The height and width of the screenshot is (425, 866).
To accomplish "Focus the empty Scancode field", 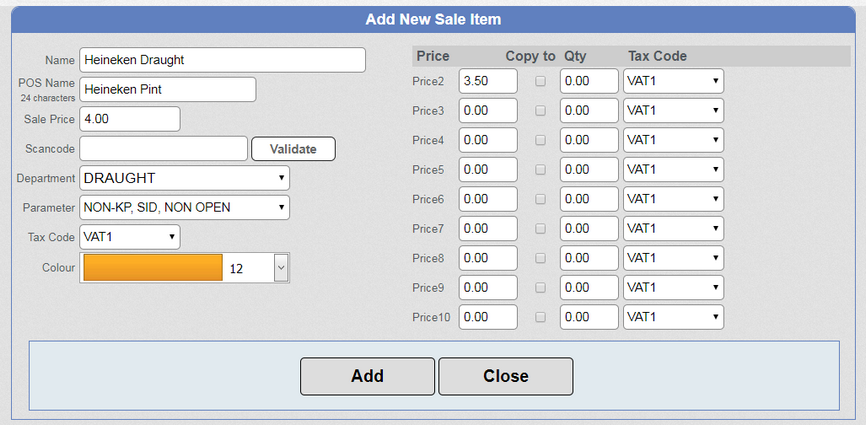I will (163, 149).
